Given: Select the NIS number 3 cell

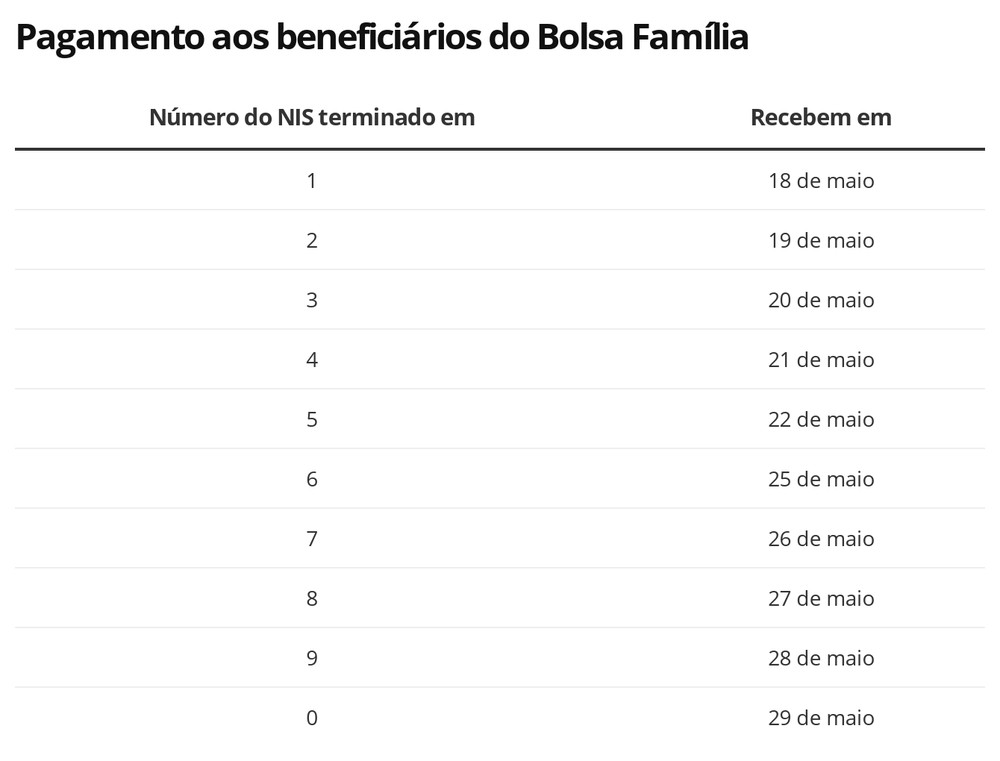Looking at the screenshot, I should tap(312, 300).
